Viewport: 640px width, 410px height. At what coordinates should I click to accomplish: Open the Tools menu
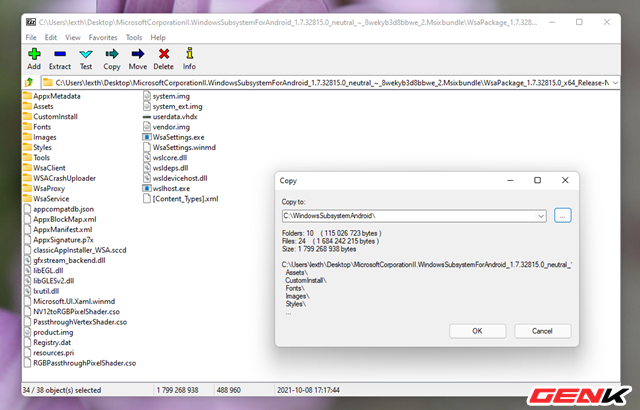tap(134, 38)
